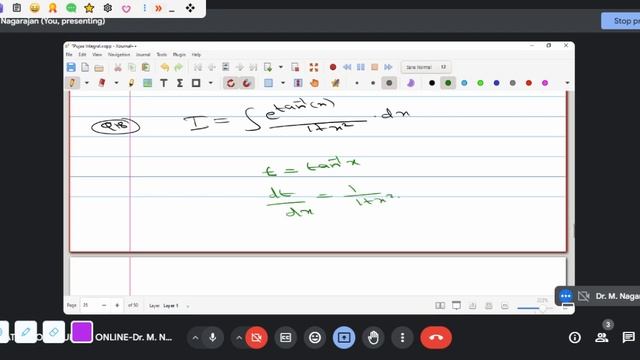
Task: Toggle presentation mode icon in status bar
Action: [x=456, y=305]
